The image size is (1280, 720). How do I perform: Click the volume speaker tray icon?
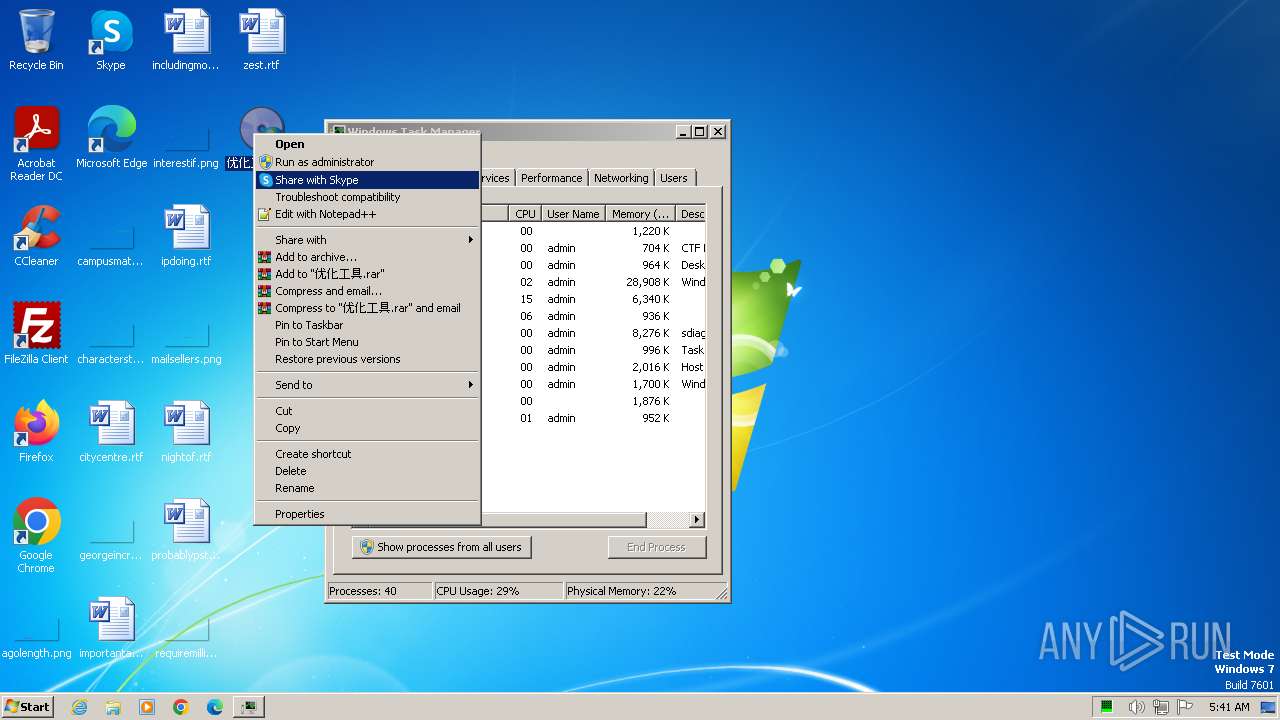[x=1136, y=707]
